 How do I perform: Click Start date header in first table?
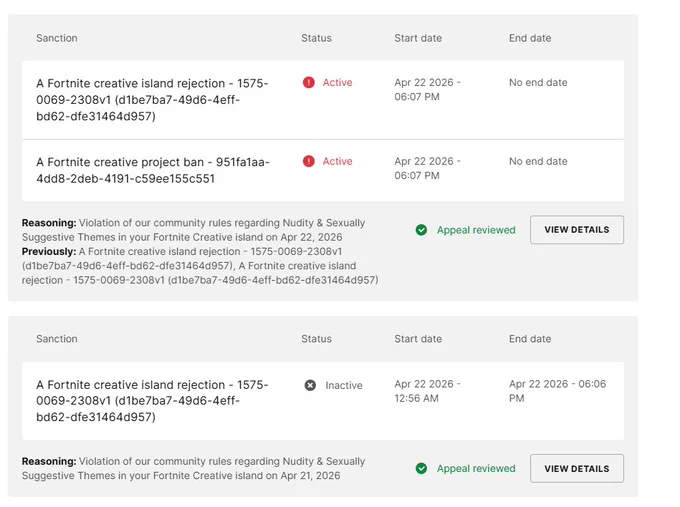click(x=418, y=38)
